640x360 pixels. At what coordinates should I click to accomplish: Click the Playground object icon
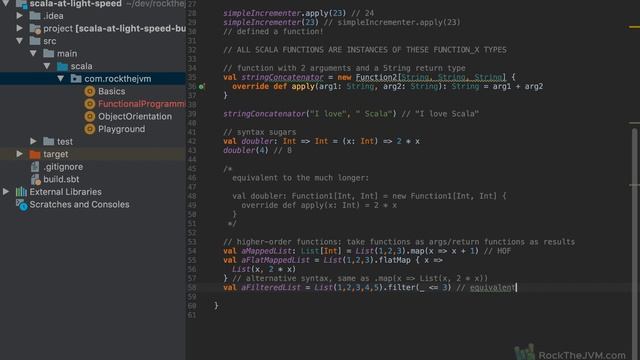(90, 129)
